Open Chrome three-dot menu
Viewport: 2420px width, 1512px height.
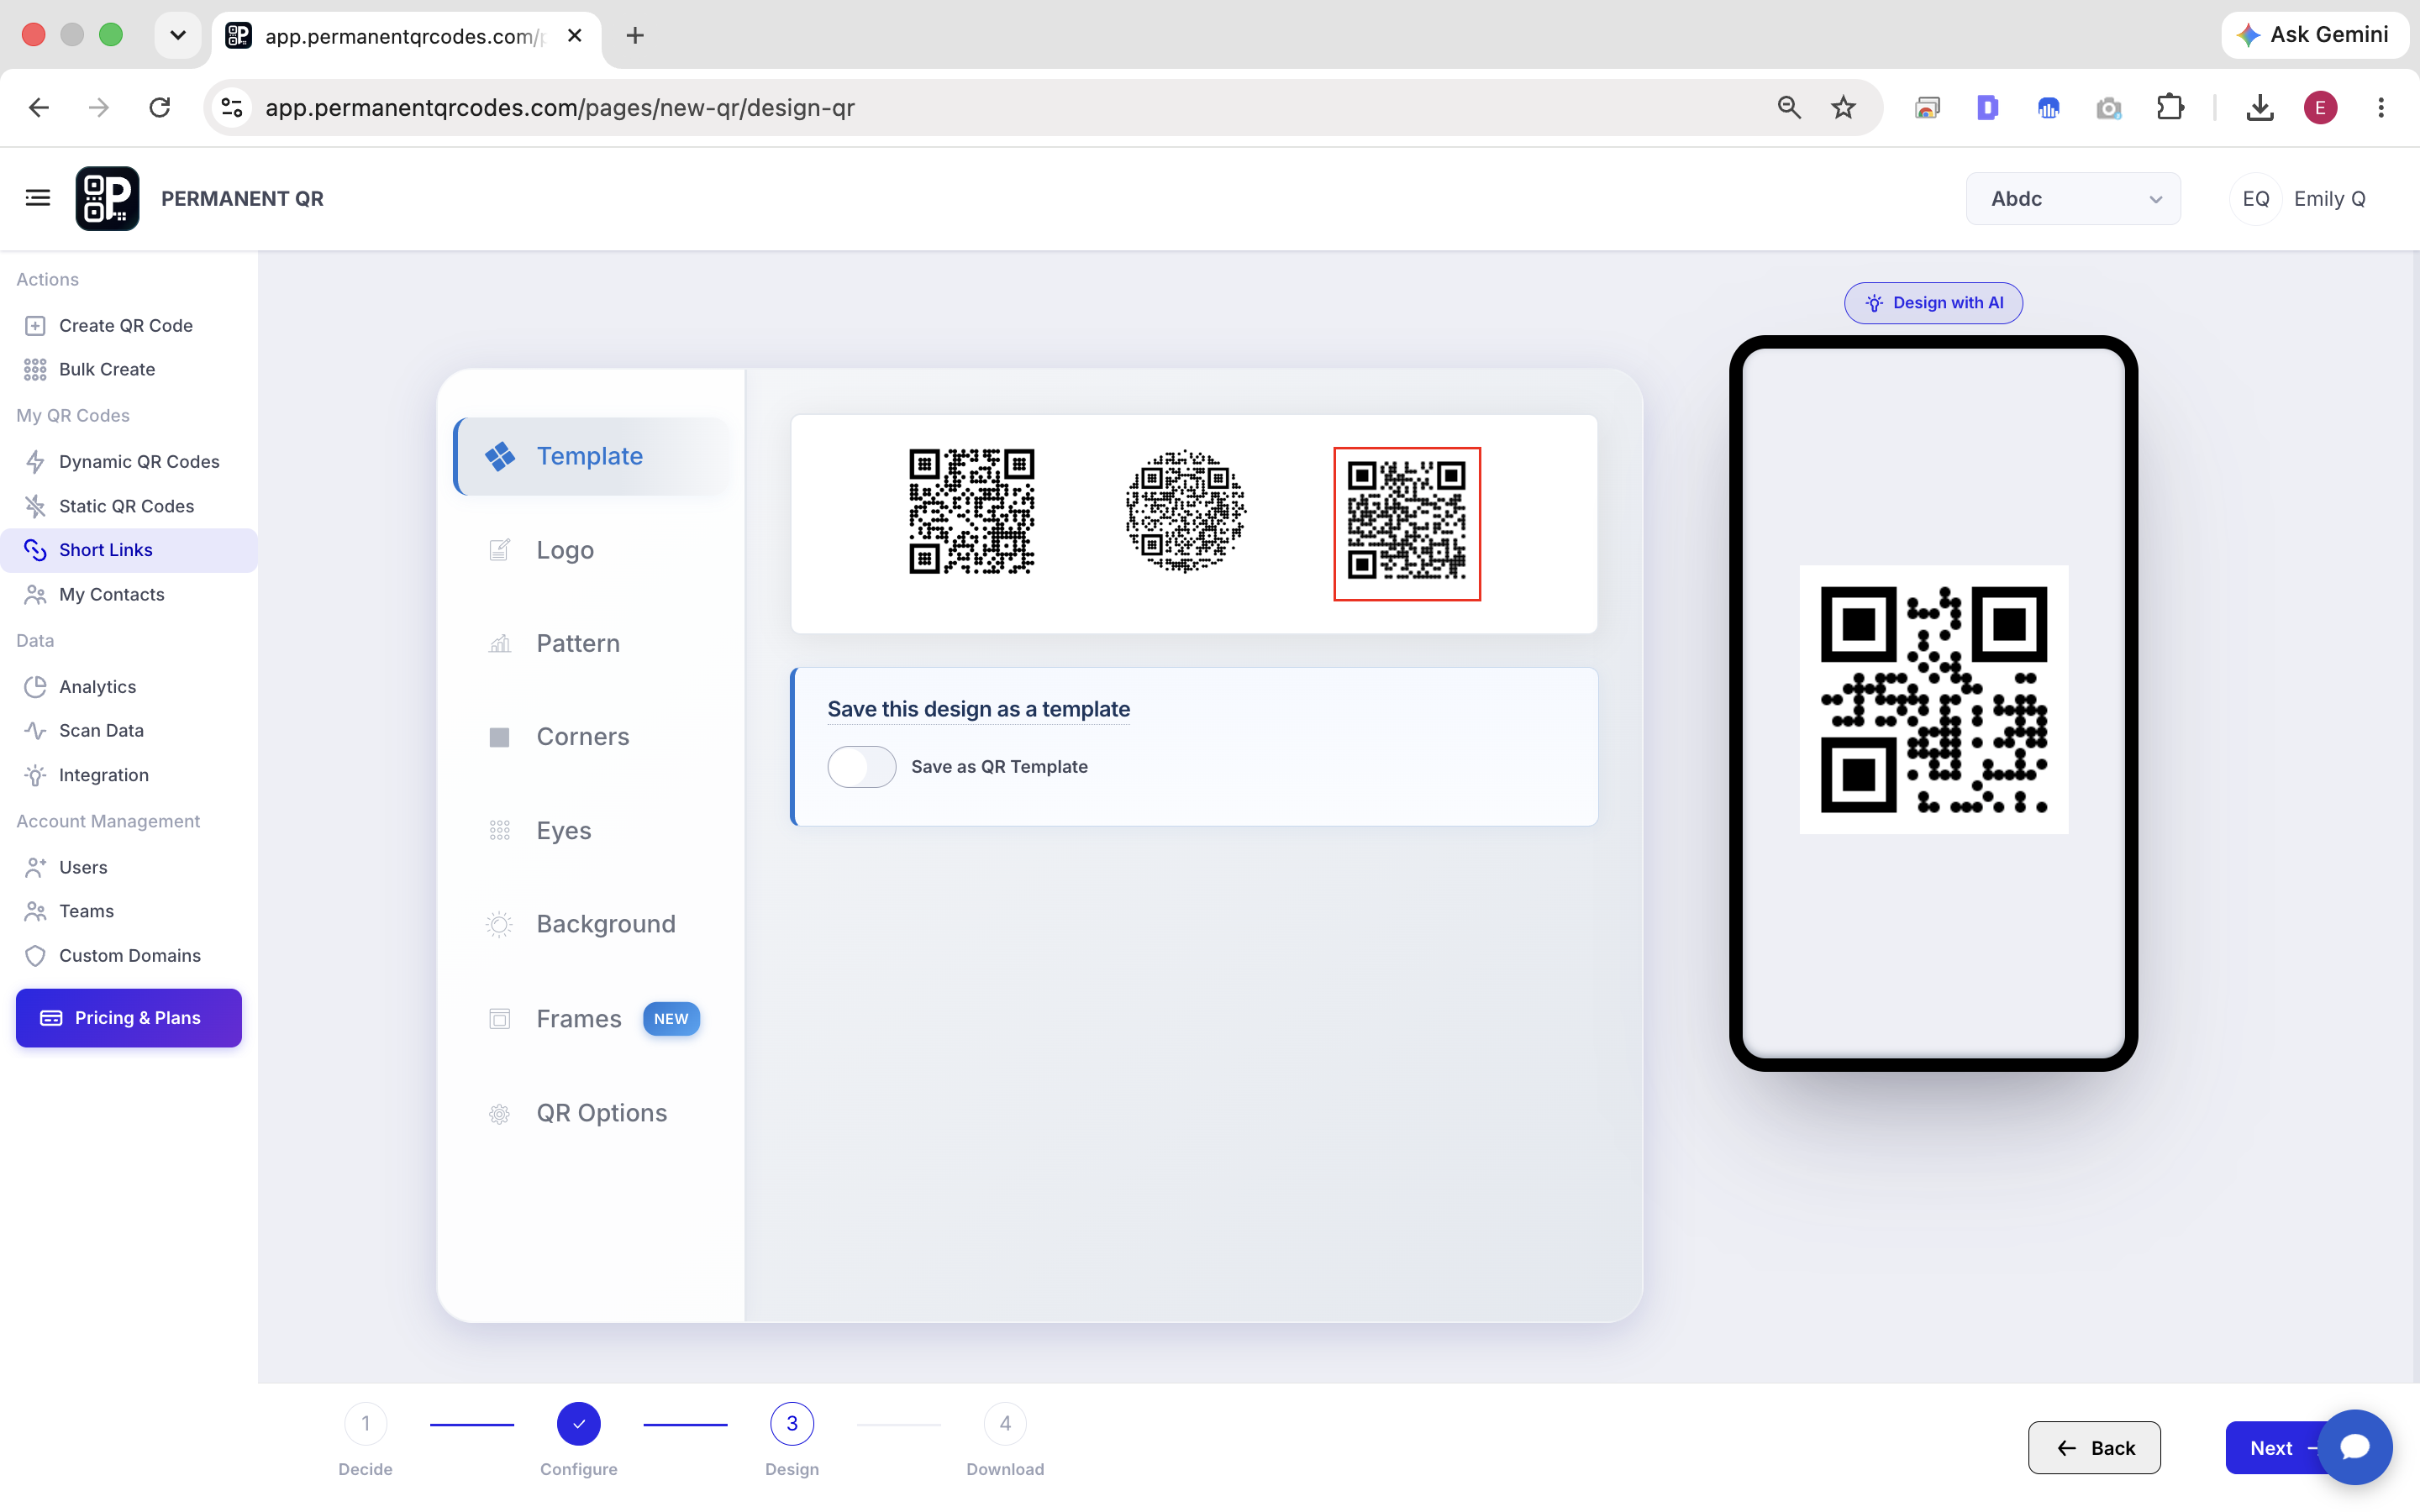(x=2381, y=108)
